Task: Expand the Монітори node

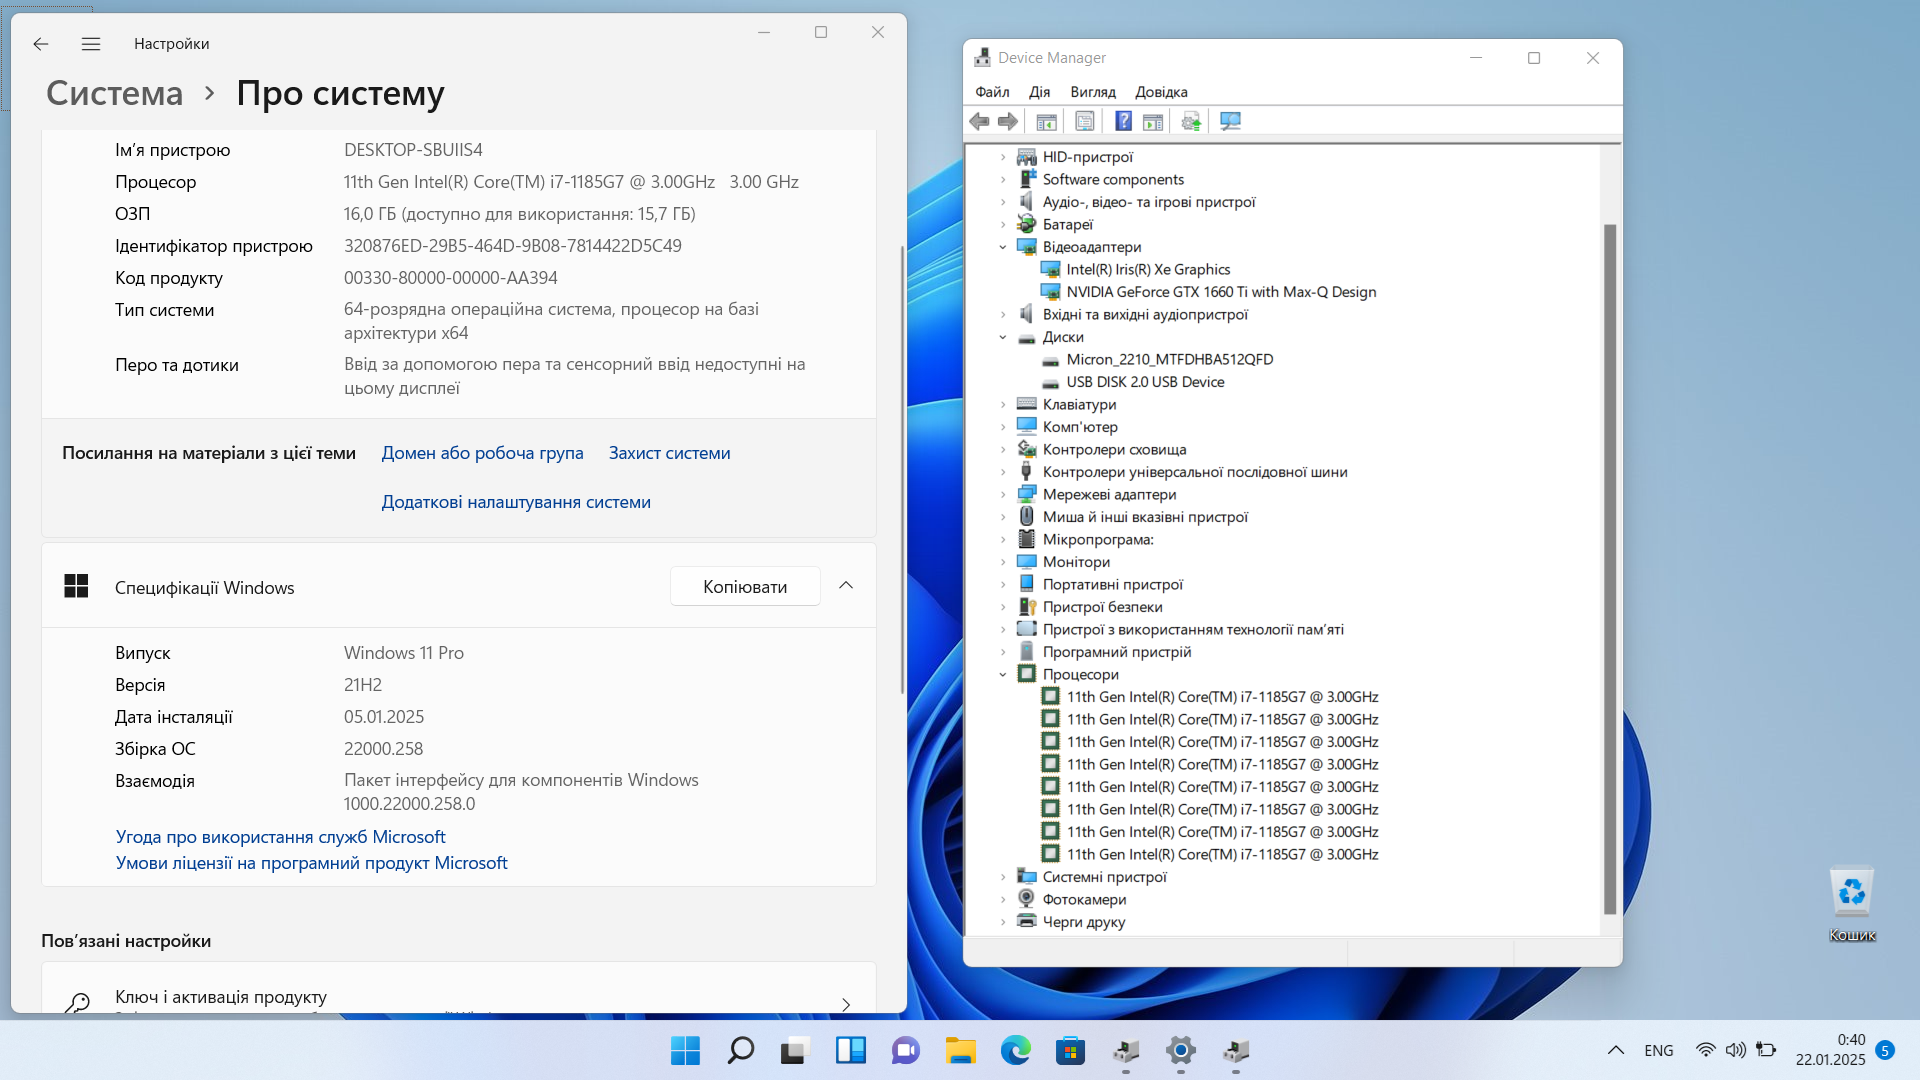Action: 1003,562
